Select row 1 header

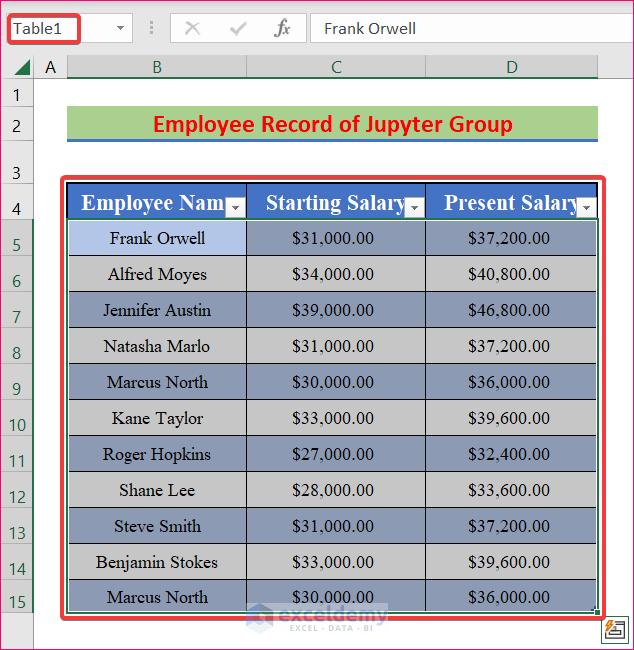coord(17,95)
